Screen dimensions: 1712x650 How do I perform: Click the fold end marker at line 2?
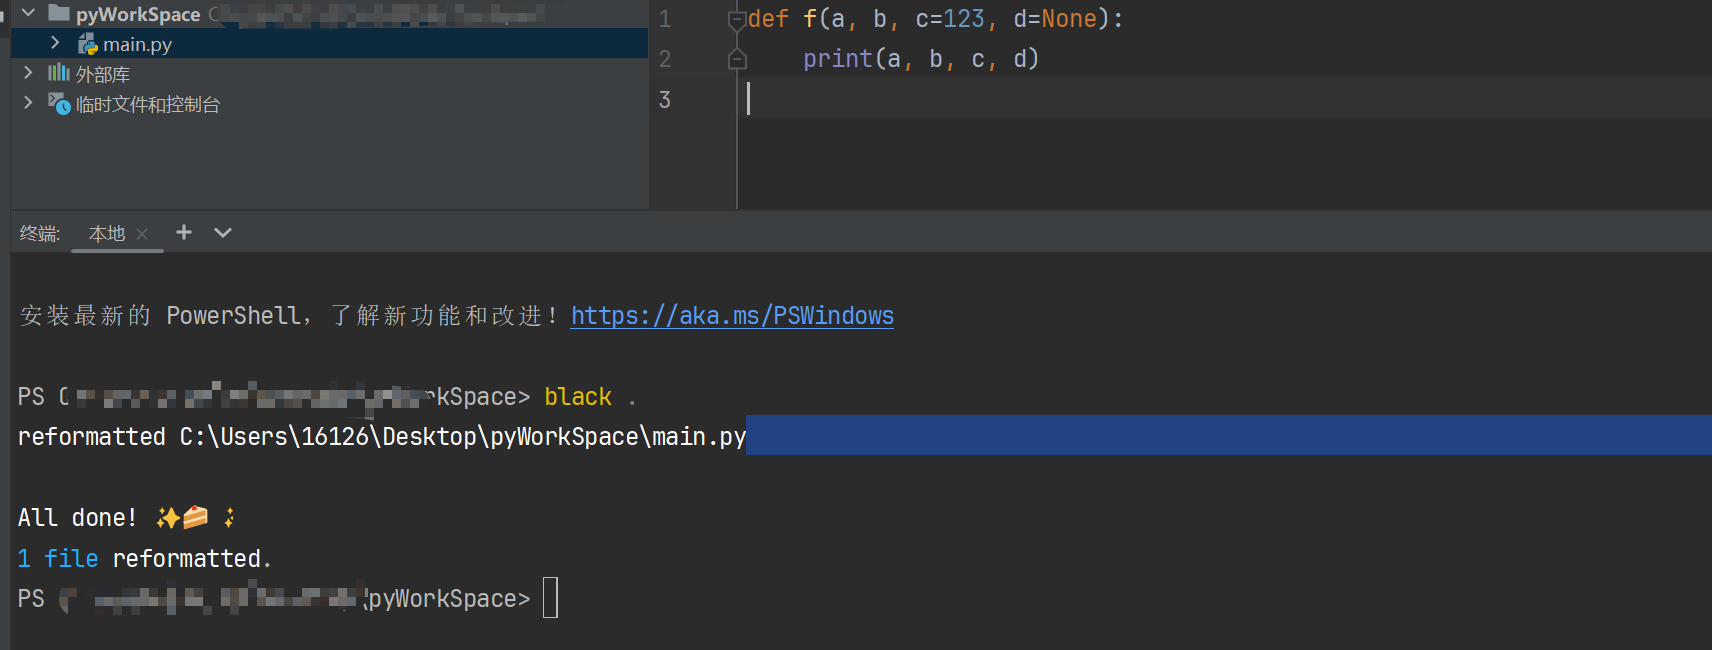[x=737, y=59]
